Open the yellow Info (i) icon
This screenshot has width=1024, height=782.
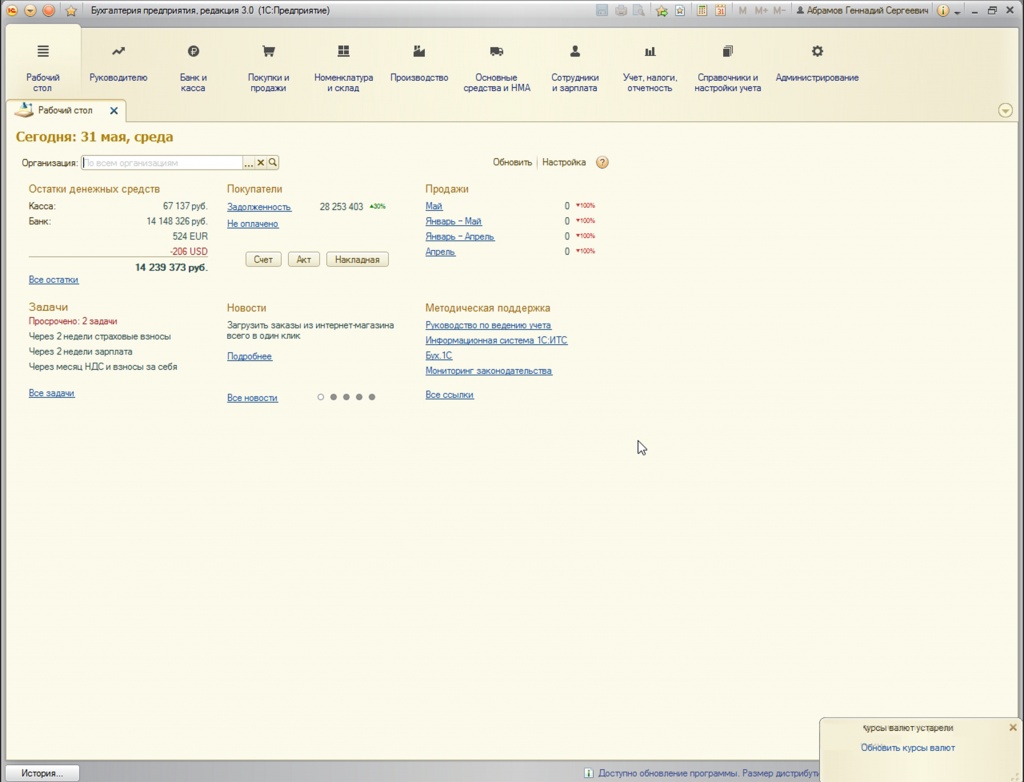(x=942, y=10)
